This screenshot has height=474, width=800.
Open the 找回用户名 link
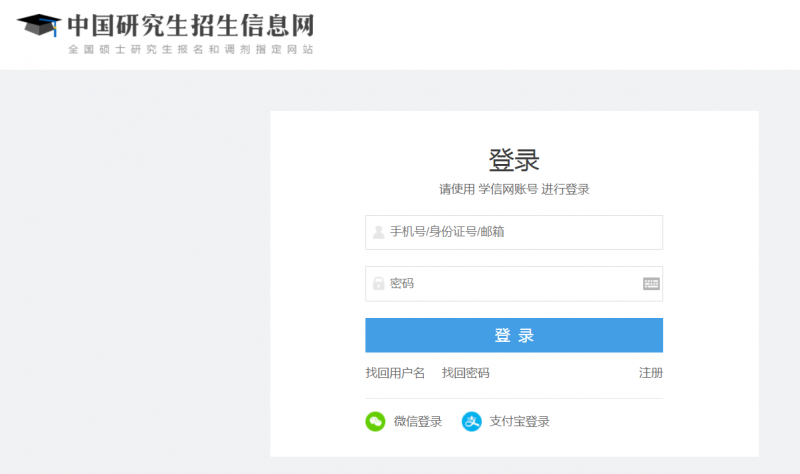point(395,373)
